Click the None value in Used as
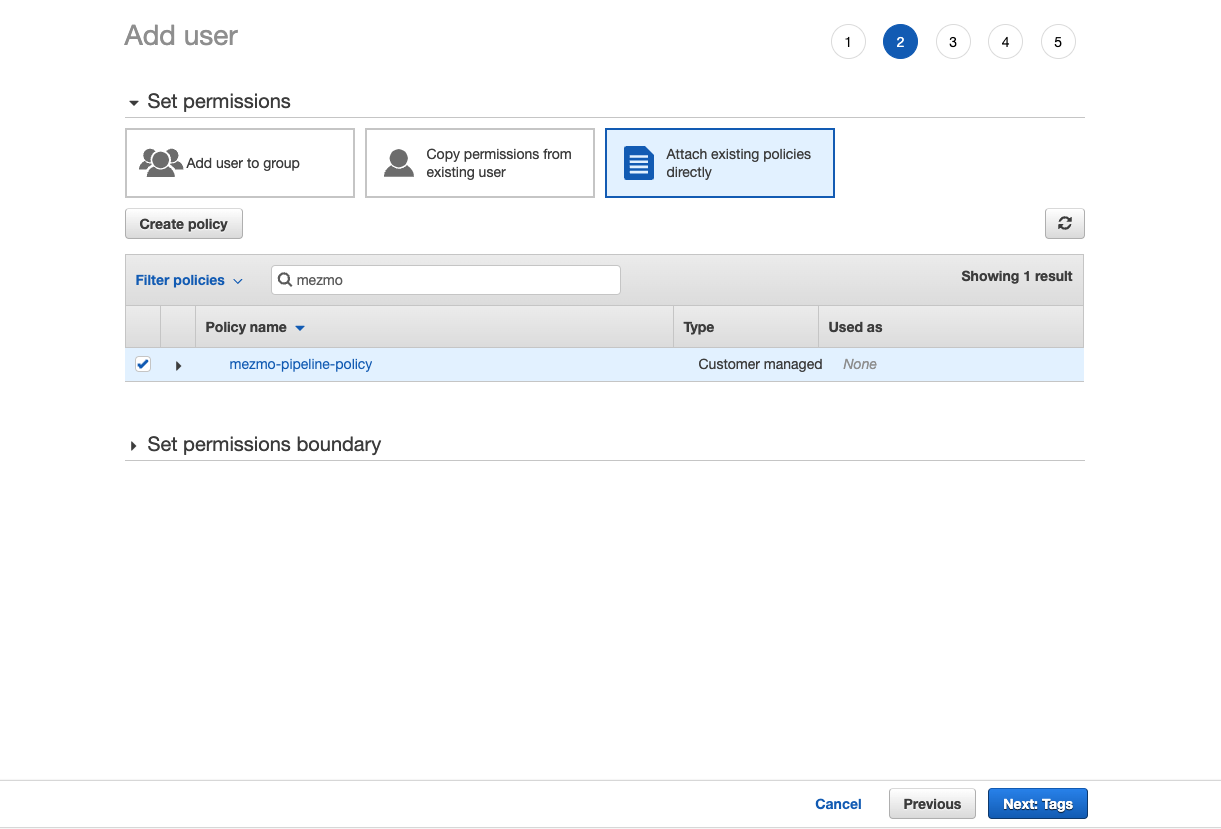1221x829 pixels. (x=860, y=364)
